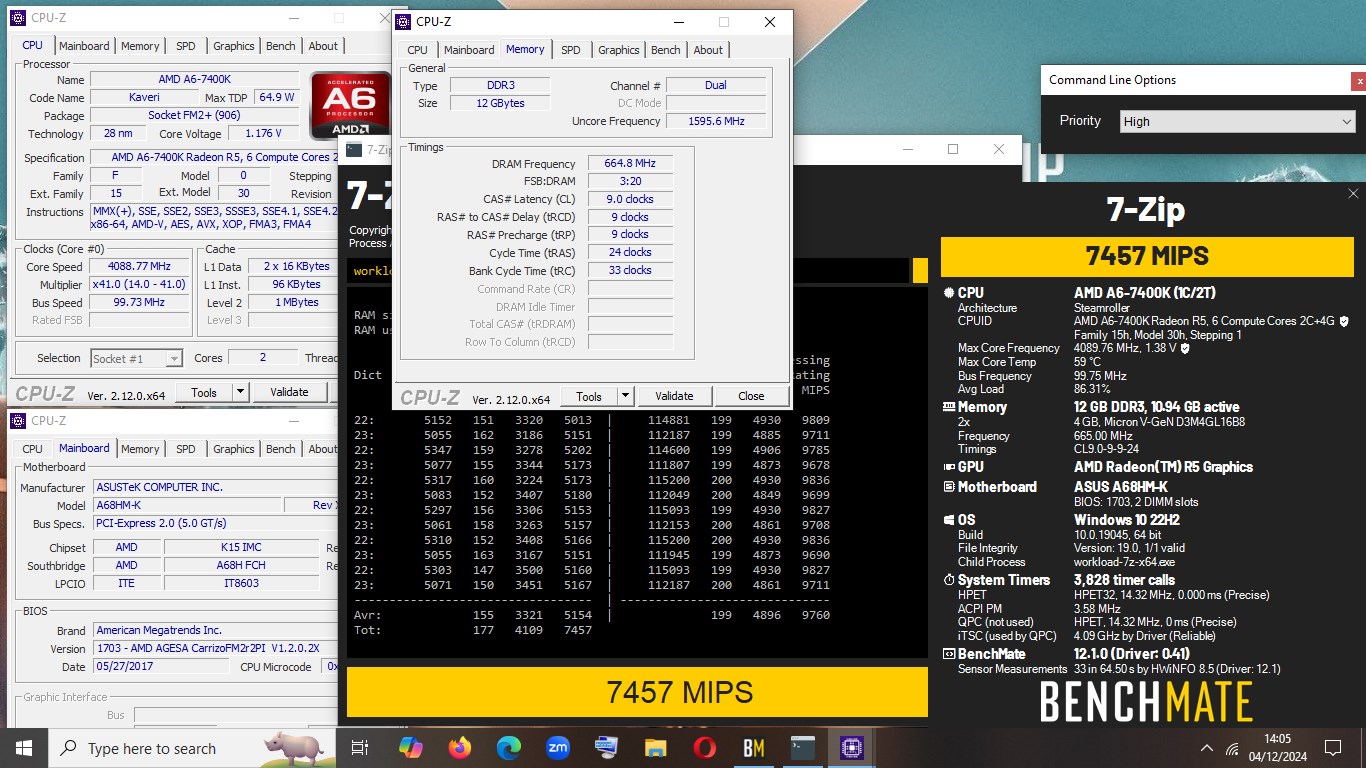Click the shield icon beside the CPUID value
The height and width of the screenshot is (768, 1366).
(x=1344, y=321)
